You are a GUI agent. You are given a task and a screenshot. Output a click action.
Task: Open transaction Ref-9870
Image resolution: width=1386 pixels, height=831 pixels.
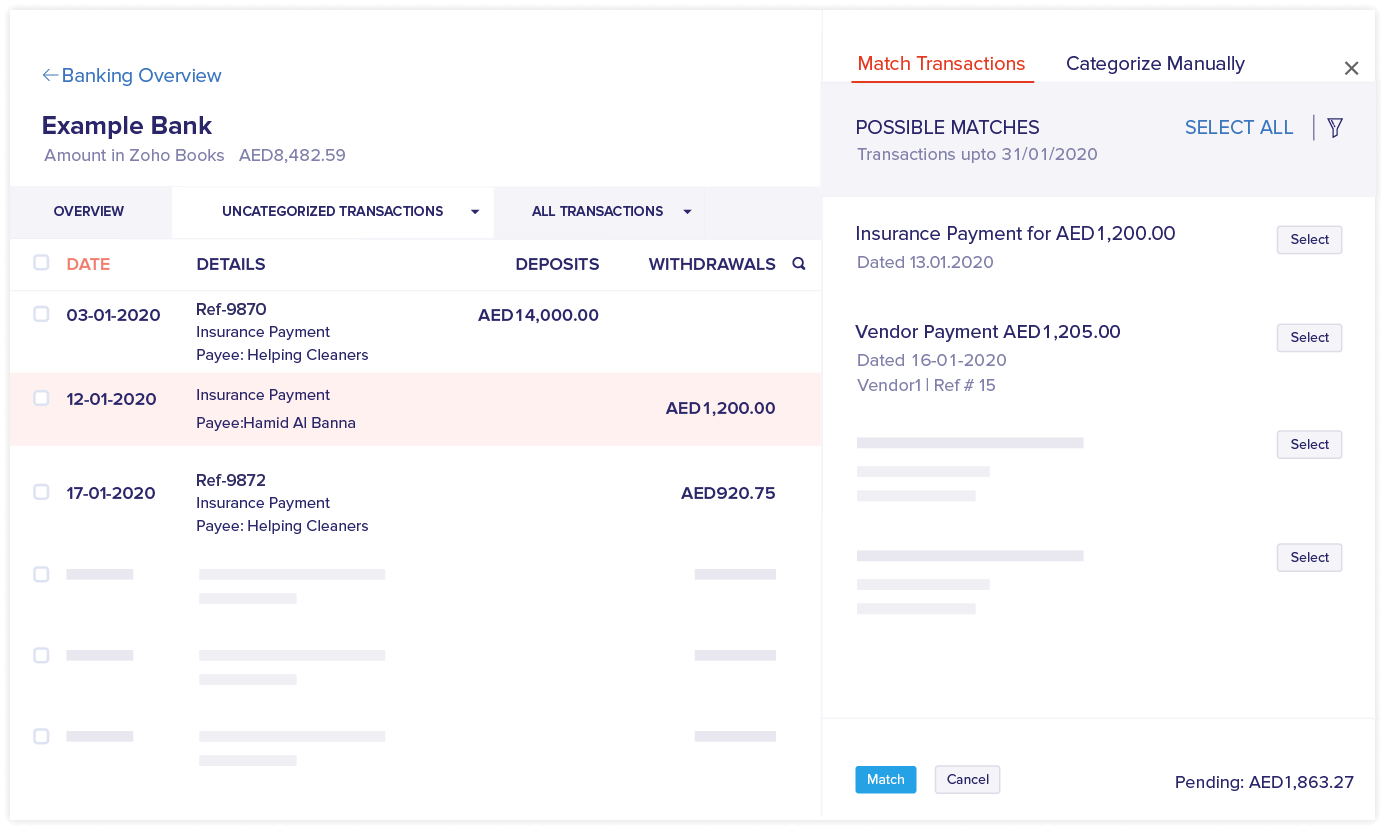[231, 309]
